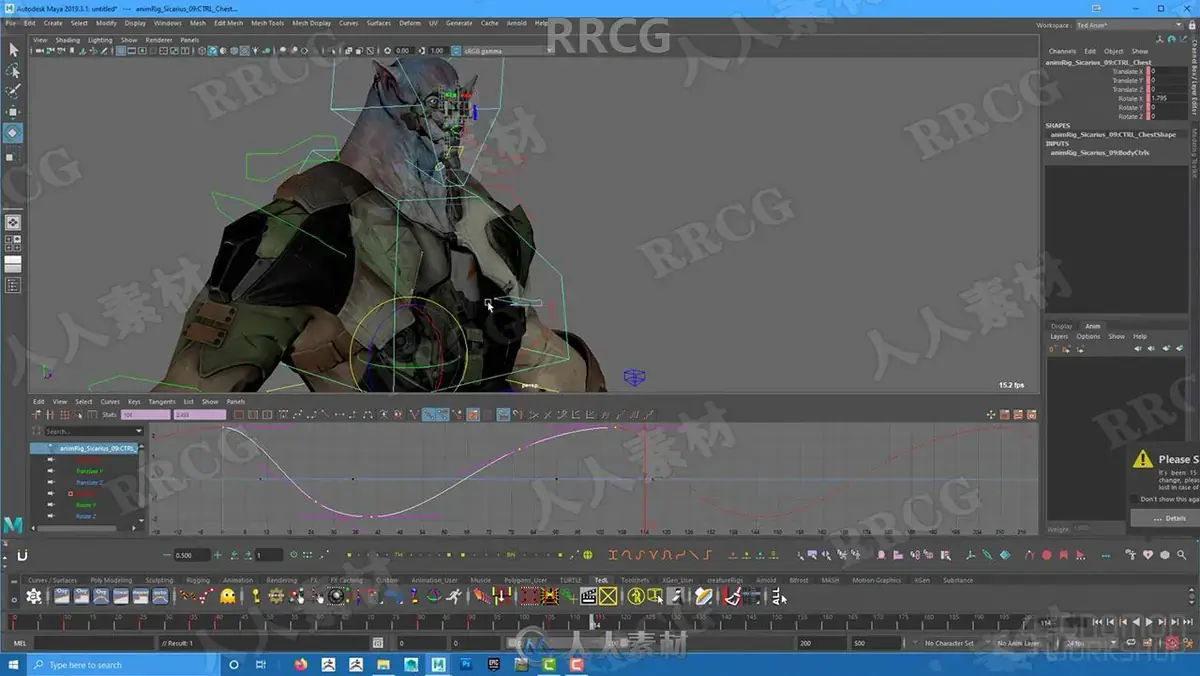Open the Channels menu in Channel Box
The height and width of the screenshot is (676, 1200).
point(1062,51)
